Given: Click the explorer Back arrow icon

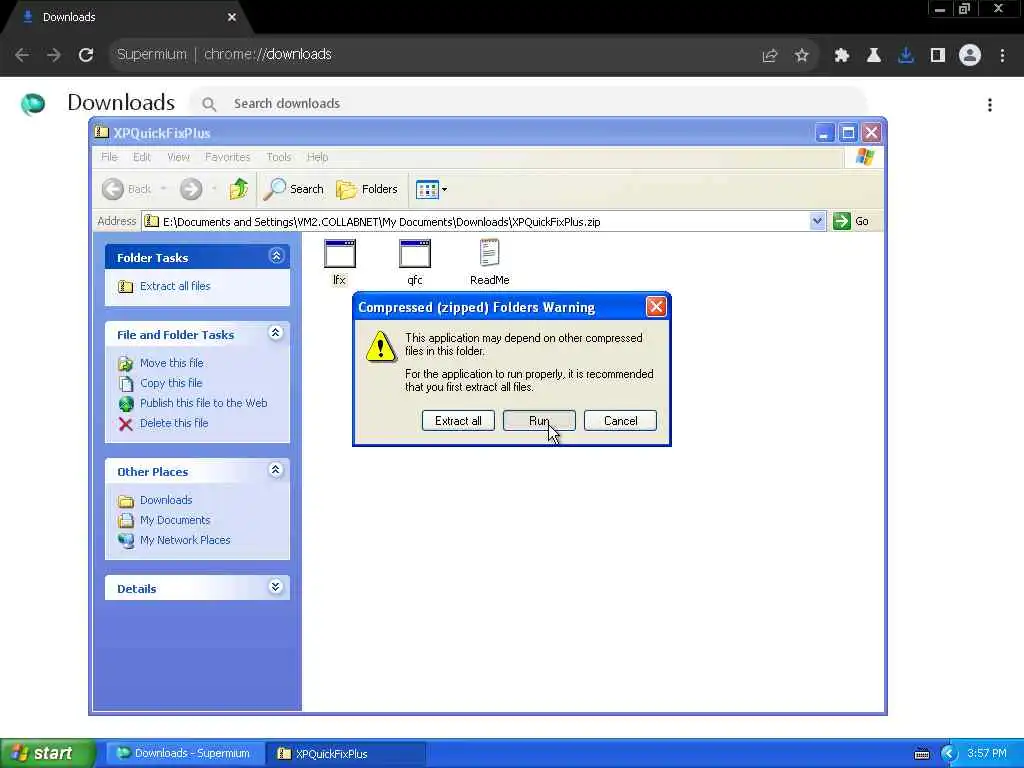Looking at the screenshot, I should 113,189.
